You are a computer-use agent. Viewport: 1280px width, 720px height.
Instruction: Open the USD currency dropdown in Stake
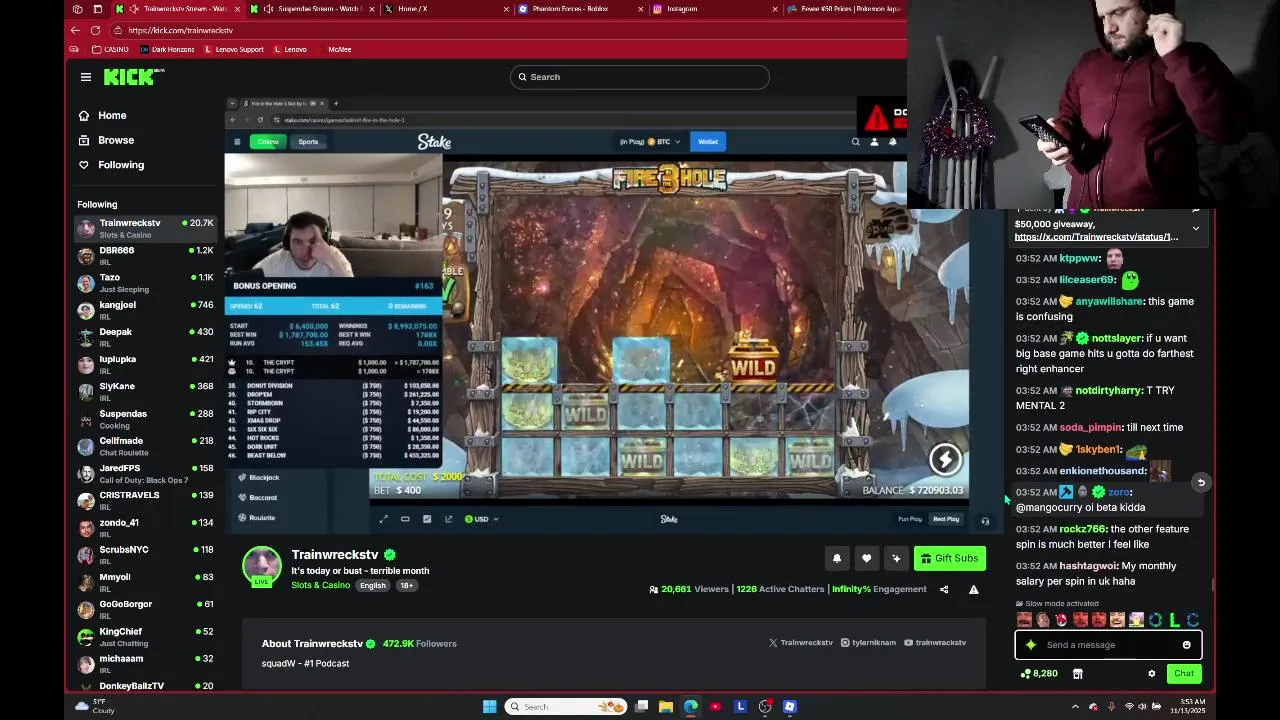coord(483,519)
